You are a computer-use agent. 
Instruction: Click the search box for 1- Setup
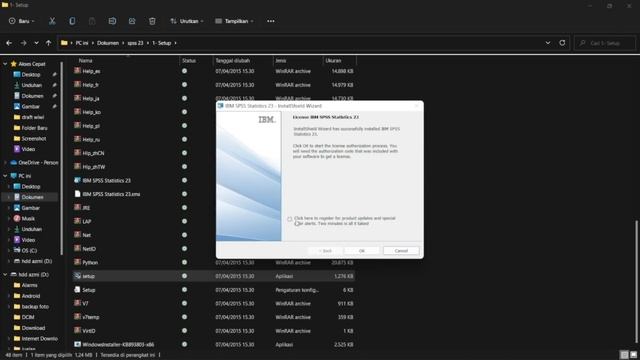[x=605, y=43]
